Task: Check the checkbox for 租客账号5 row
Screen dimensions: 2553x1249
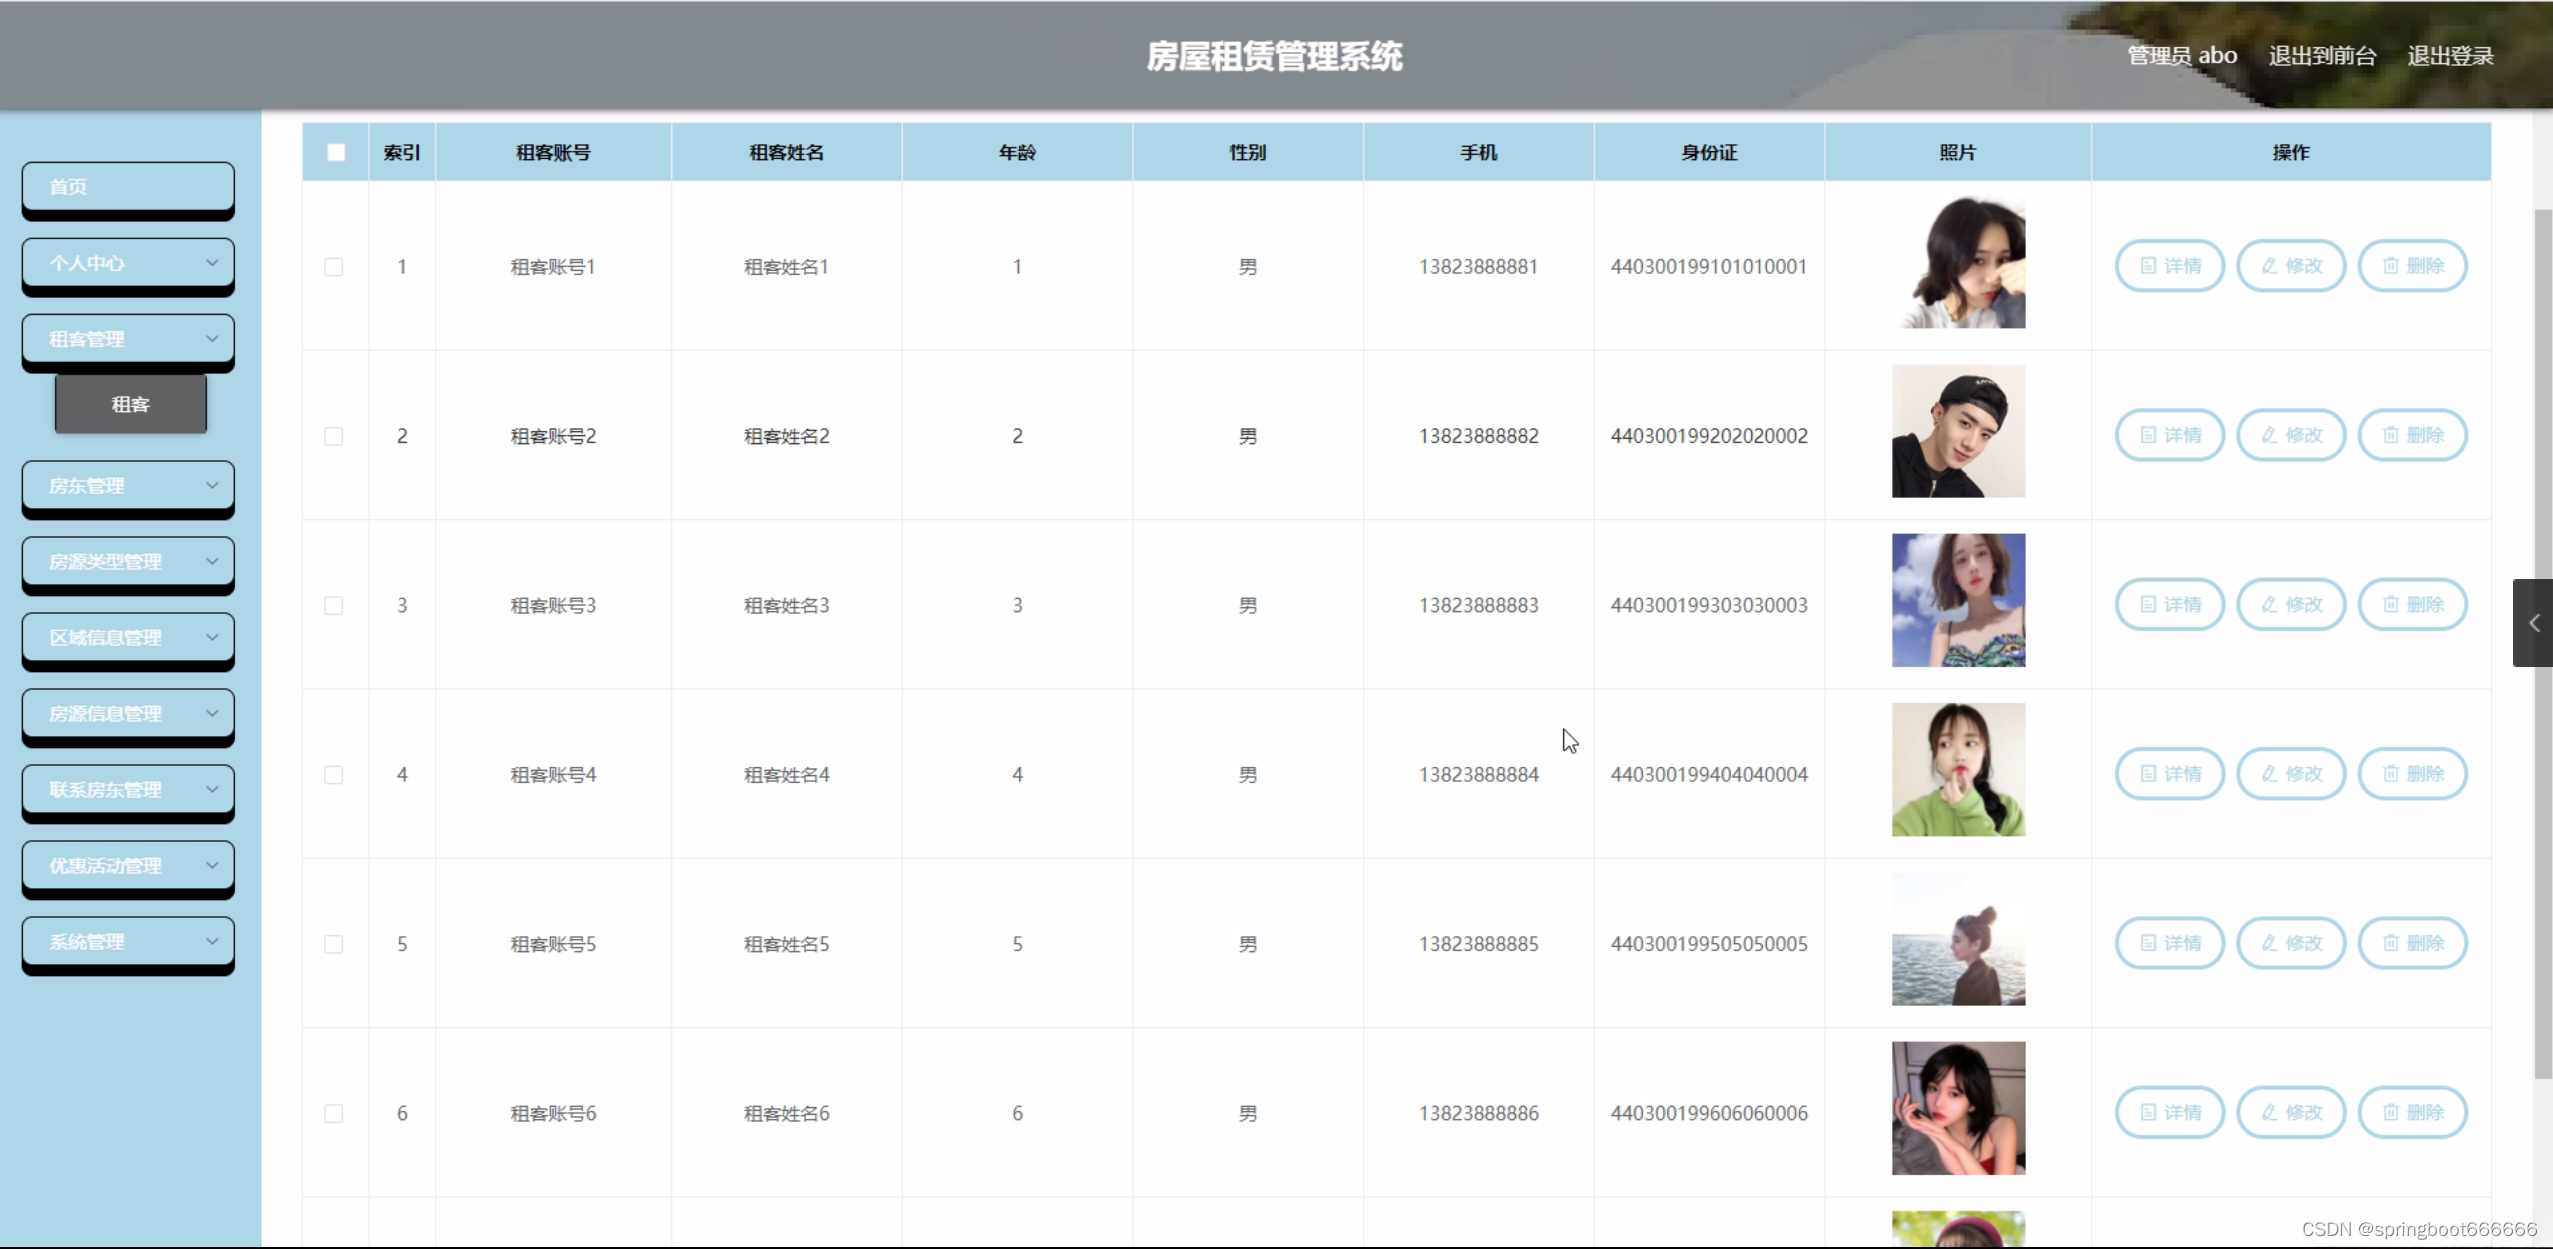Action: [334, 944]
